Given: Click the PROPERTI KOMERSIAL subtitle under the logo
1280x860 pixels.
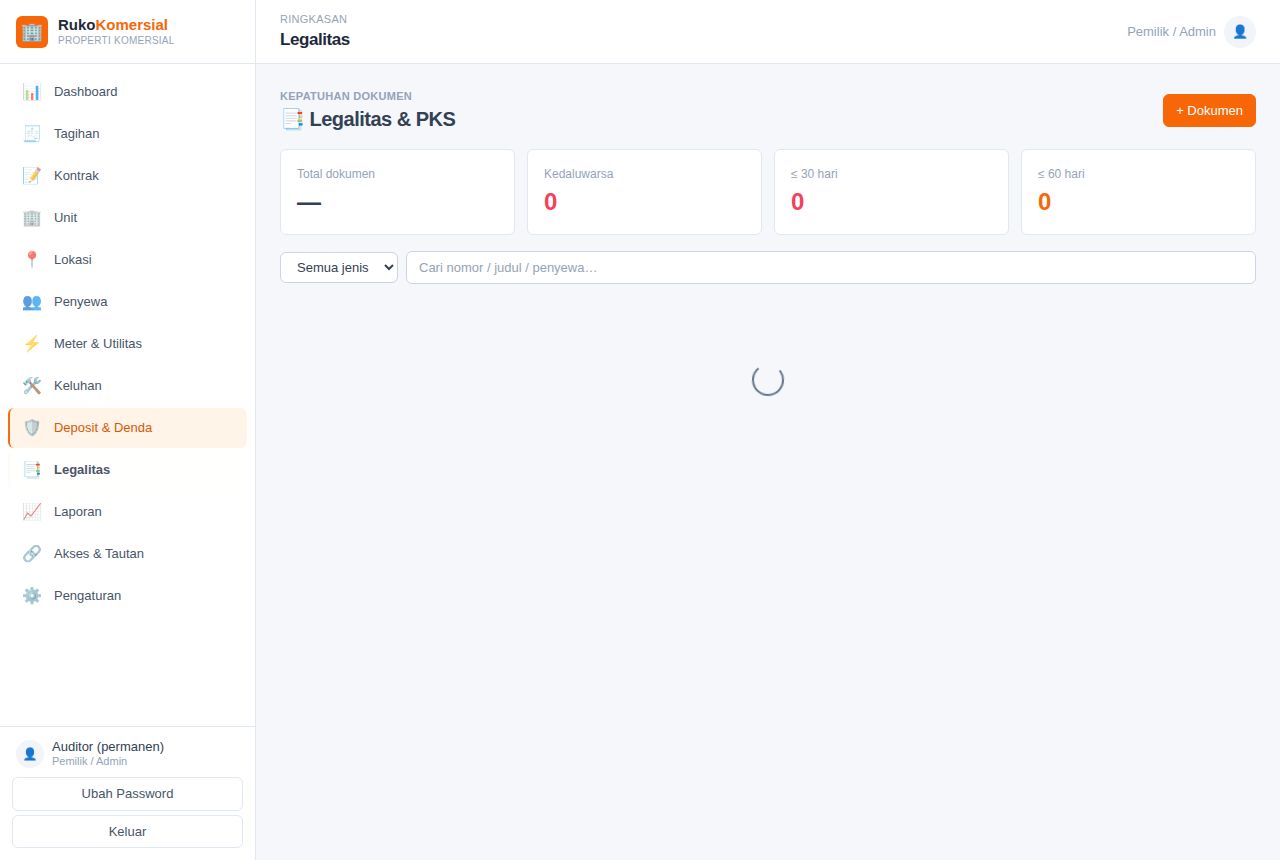Looking at the screenshot, I should [x=116, y=41].
